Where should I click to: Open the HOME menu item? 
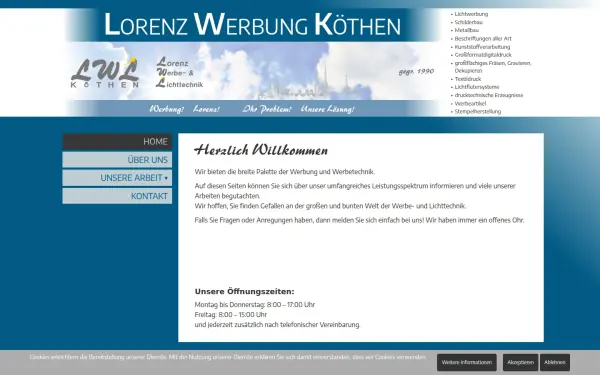tap(117, 142)
